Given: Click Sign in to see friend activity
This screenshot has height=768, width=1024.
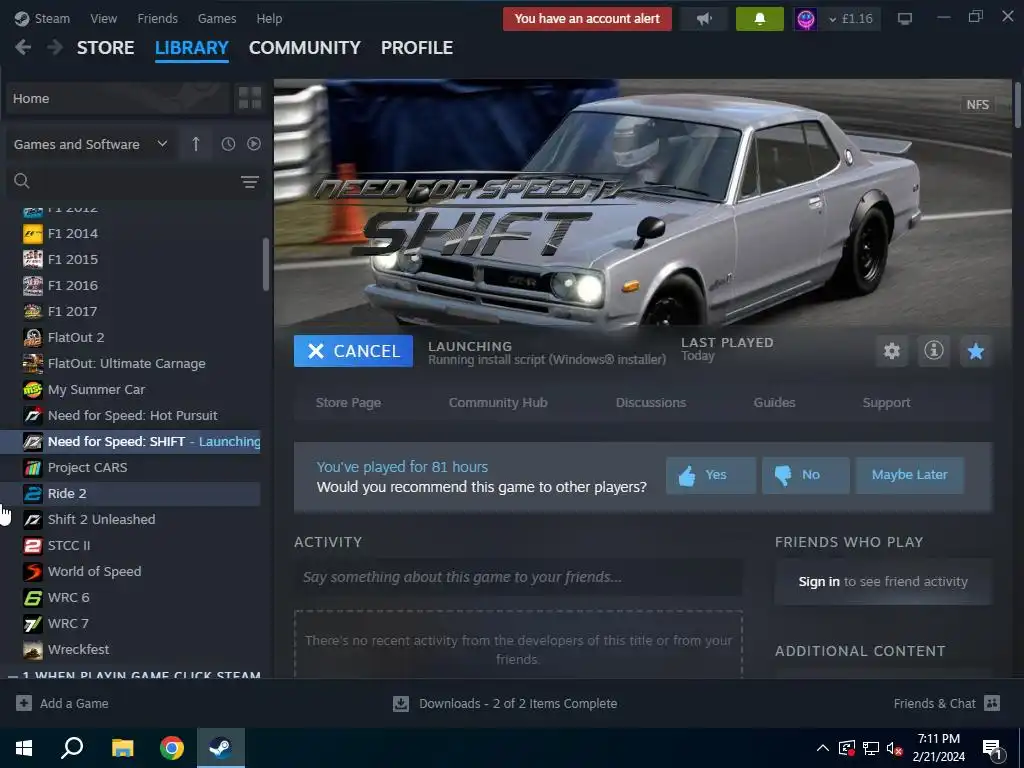Looking at the screenshot, I should coord(819,582).
